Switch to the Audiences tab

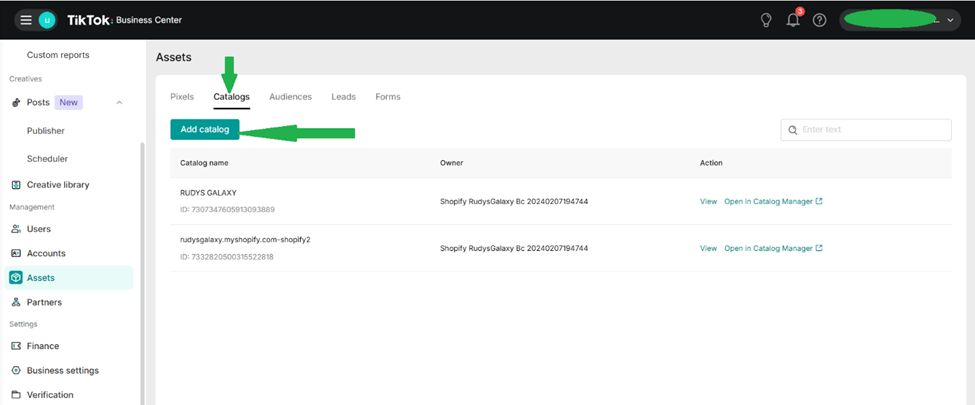290,97
